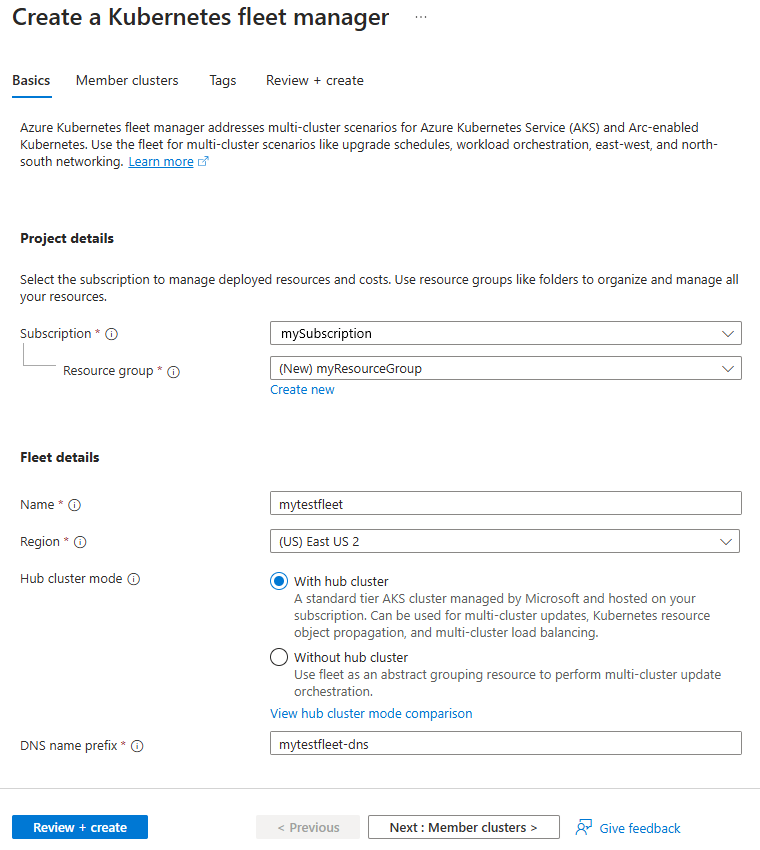The image size is (760, 850).
Task: Expand the Region dropdown
Action: click(505, 541)
